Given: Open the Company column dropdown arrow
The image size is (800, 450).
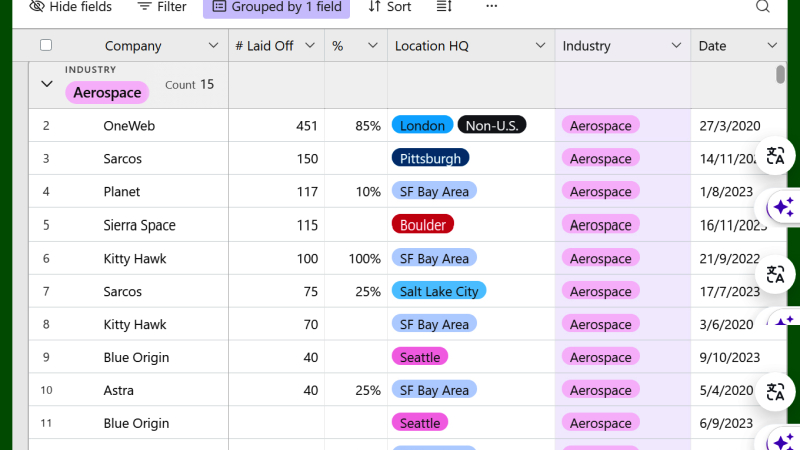Looking at the screenshot, I should pyautogui.click(x=213, y=45).
